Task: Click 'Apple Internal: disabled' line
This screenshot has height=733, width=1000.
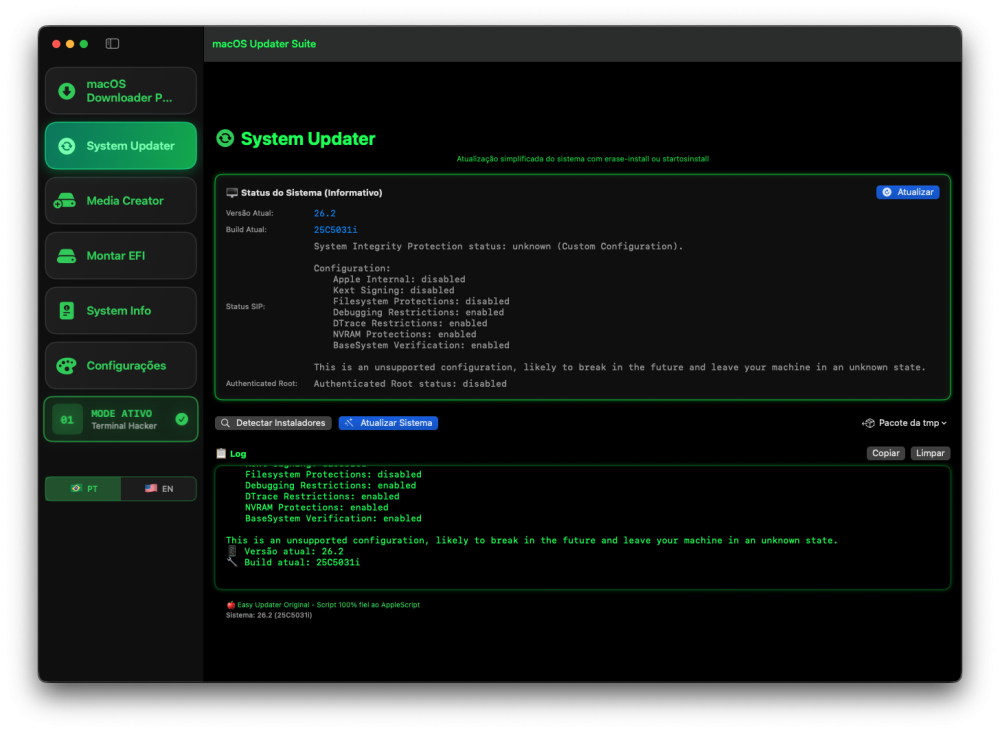Action: [399, 279]
